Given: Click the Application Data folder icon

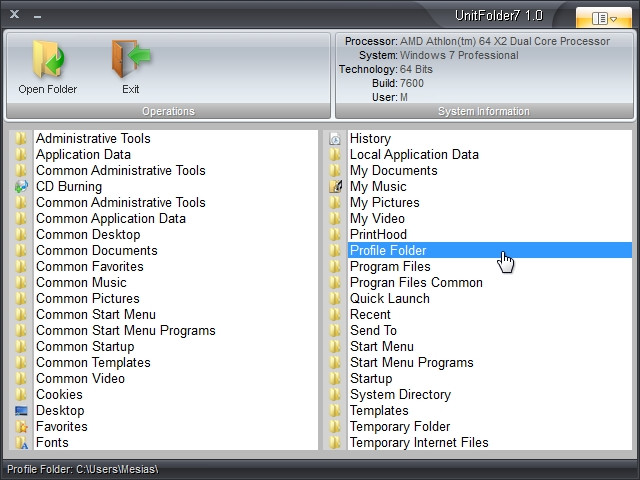Looking at the screenshot, I should [x=21, y=155].
